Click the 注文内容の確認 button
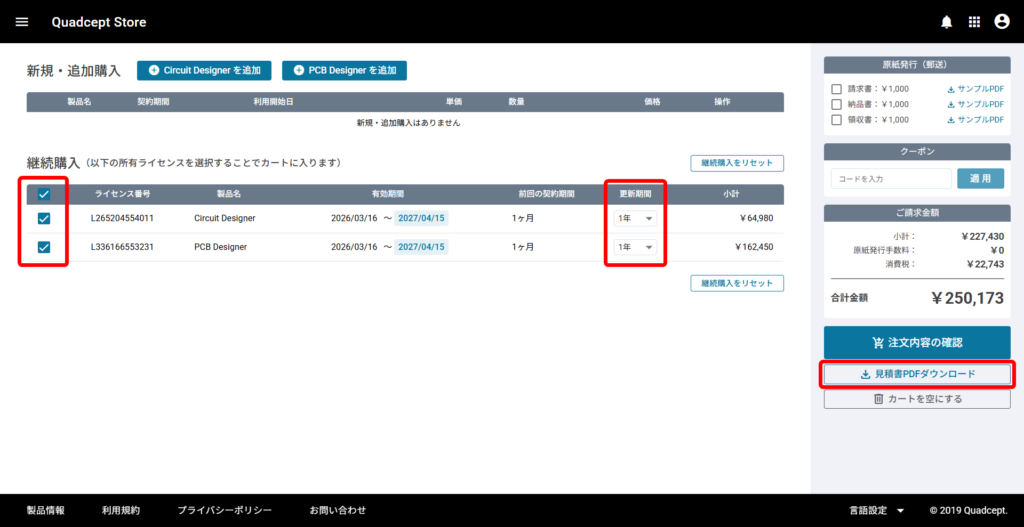This screenshot has height=527, width=1024. click(x=917, y=342)
